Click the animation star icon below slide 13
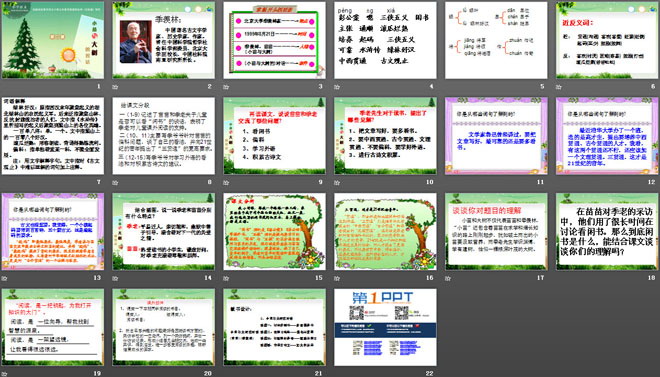The height and width of the screenshot is (377, 660). [4, 278]
